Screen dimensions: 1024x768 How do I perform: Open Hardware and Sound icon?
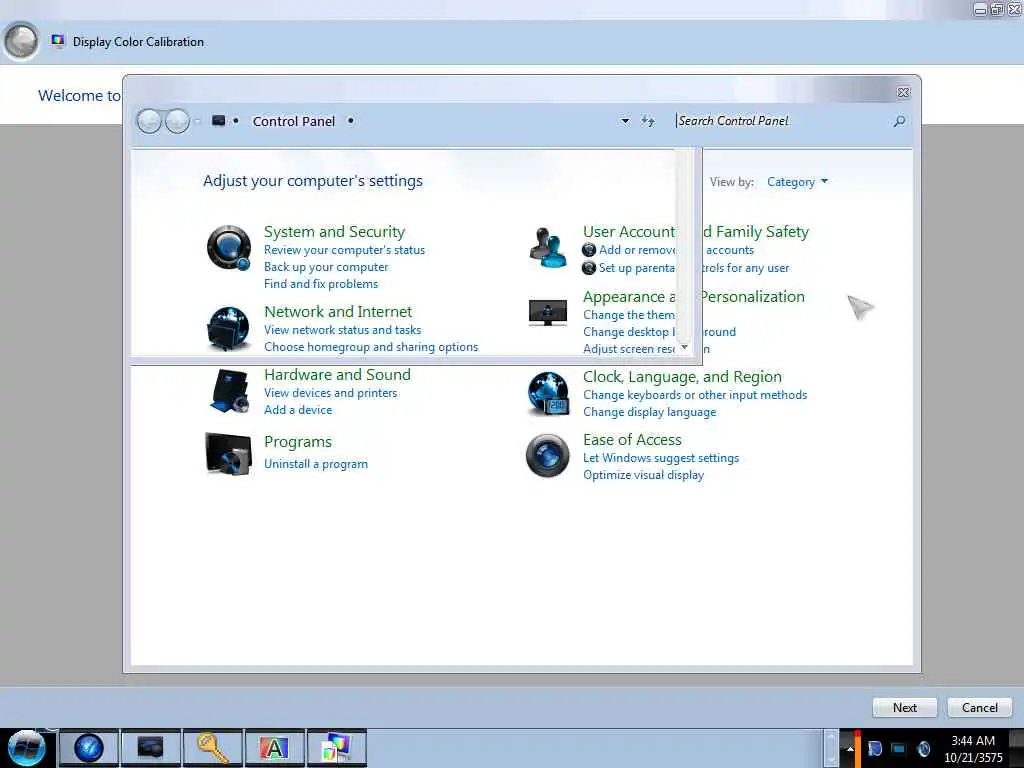coord(229,391)
